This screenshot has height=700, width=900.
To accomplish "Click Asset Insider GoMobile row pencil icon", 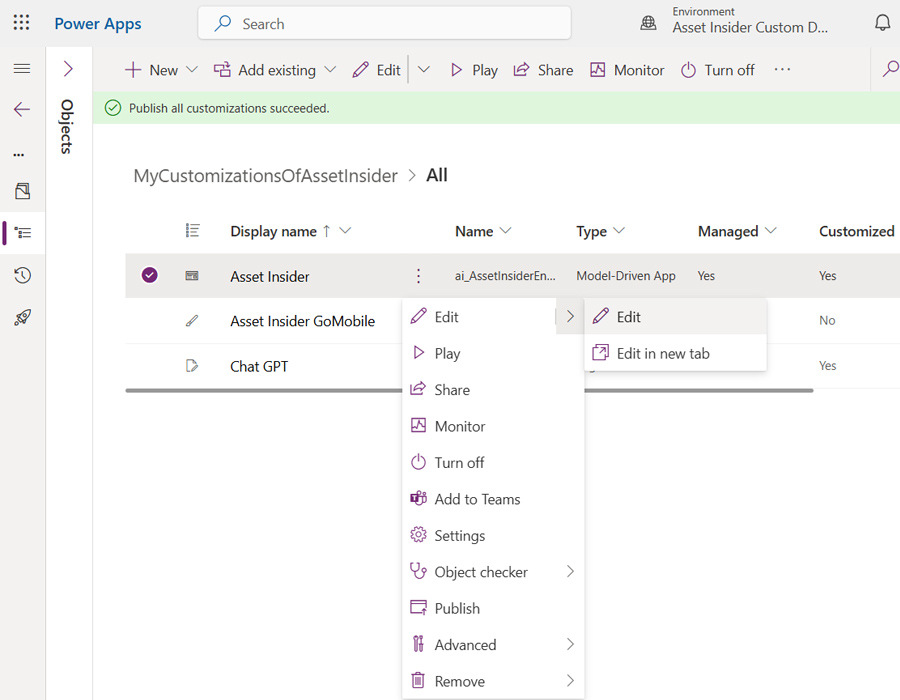I will [x=192, y=321].
